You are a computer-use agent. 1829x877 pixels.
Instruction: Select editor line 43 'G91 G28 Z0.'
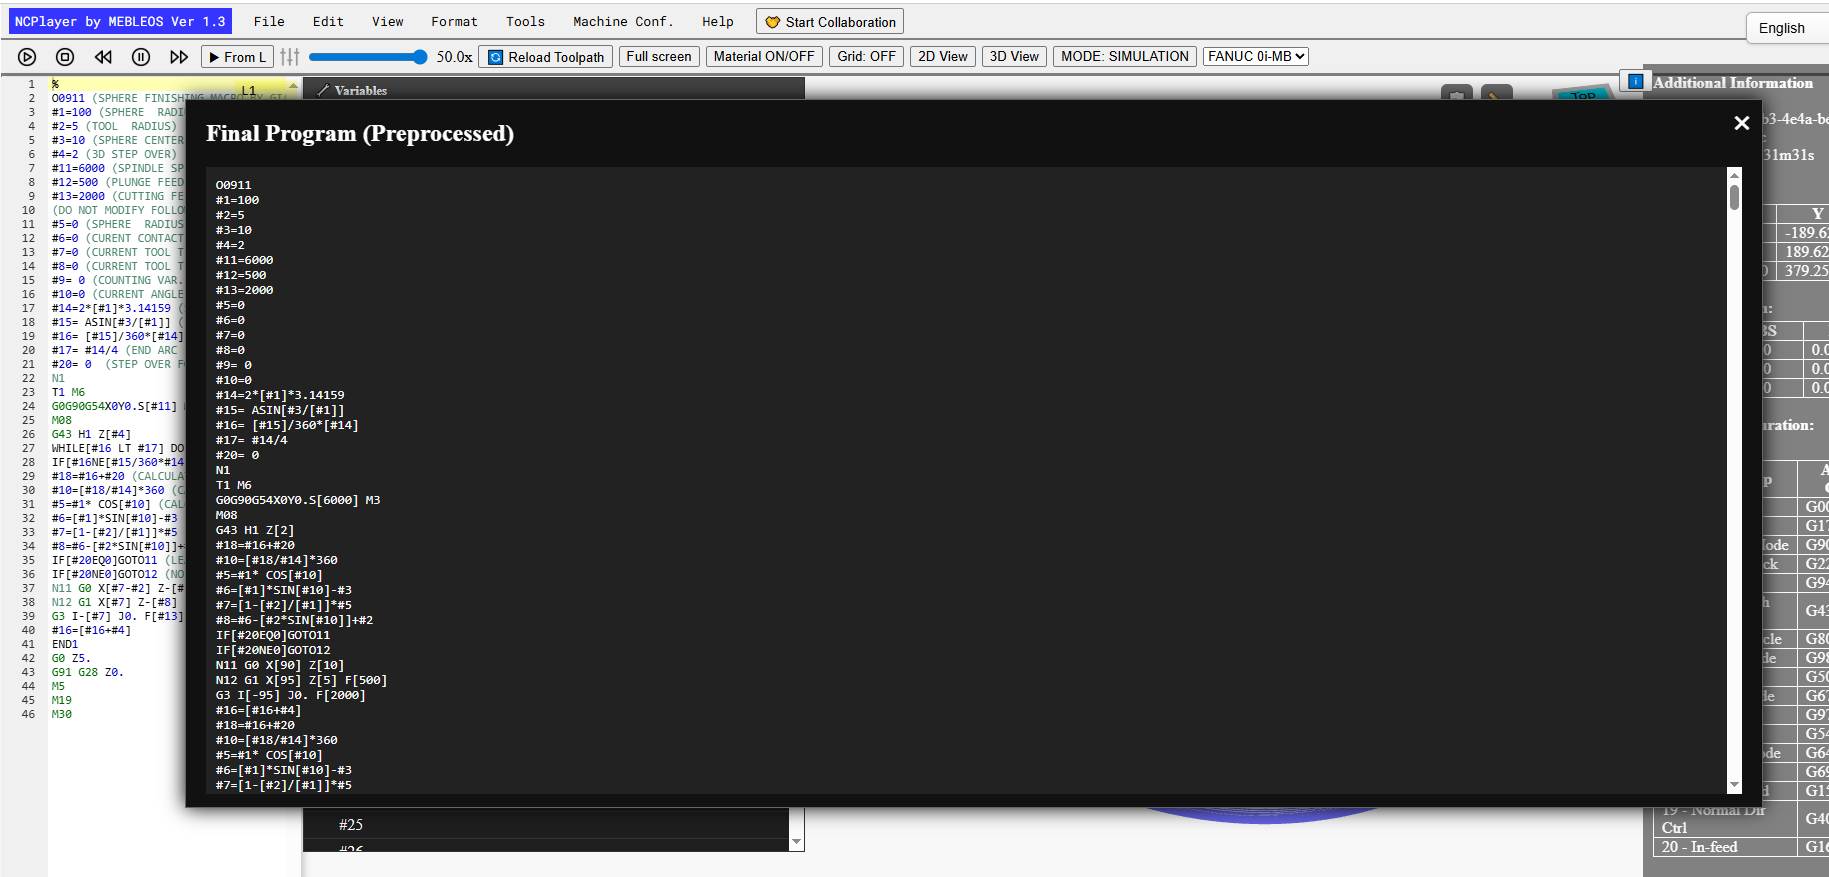(88, 672)
